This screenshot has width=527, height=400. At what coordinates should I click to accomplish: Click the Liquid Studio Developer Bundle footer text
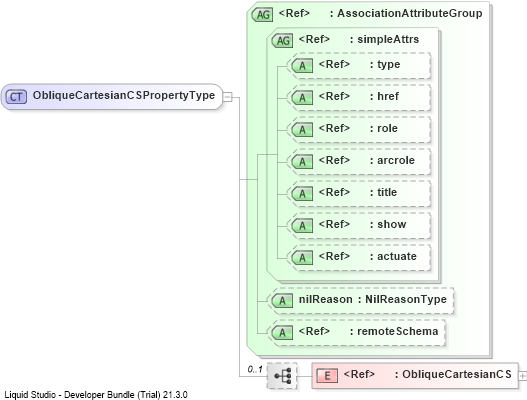(96, 394)
